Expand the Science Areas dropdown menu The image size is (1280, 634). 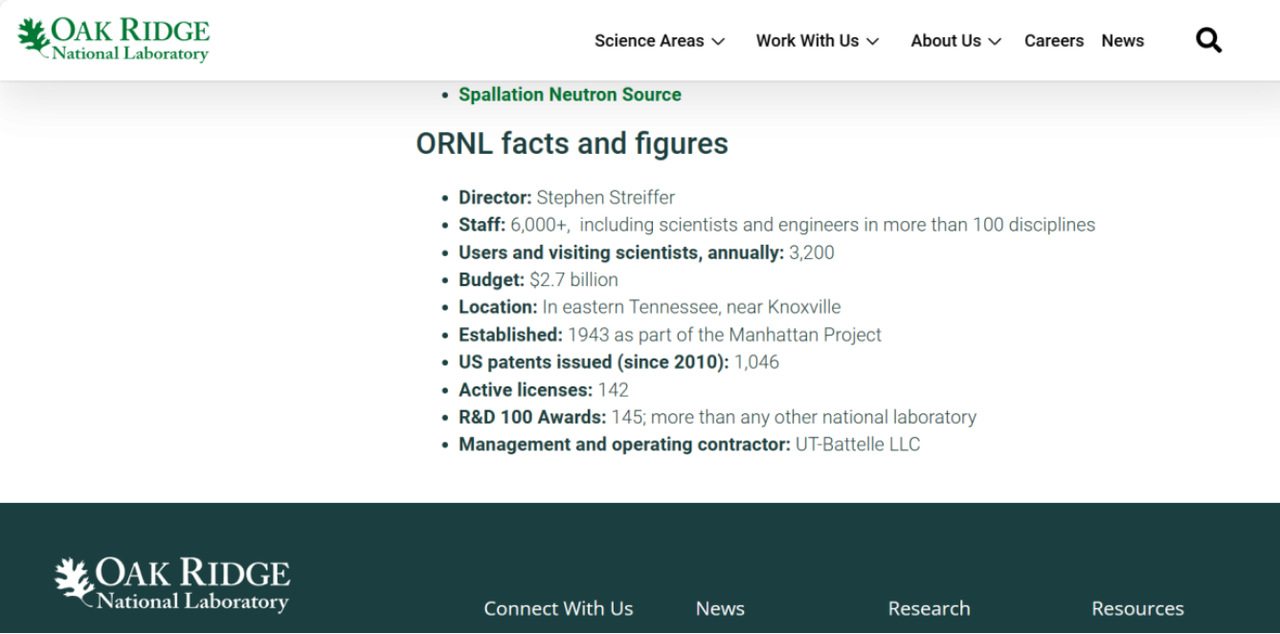pos(659,41)
